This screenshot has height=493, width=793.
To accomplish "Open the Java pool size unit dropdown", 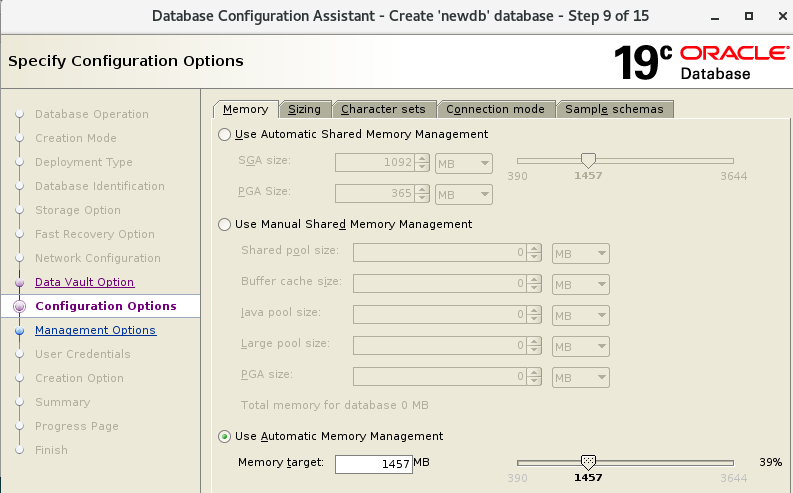I will click(581, 316).
